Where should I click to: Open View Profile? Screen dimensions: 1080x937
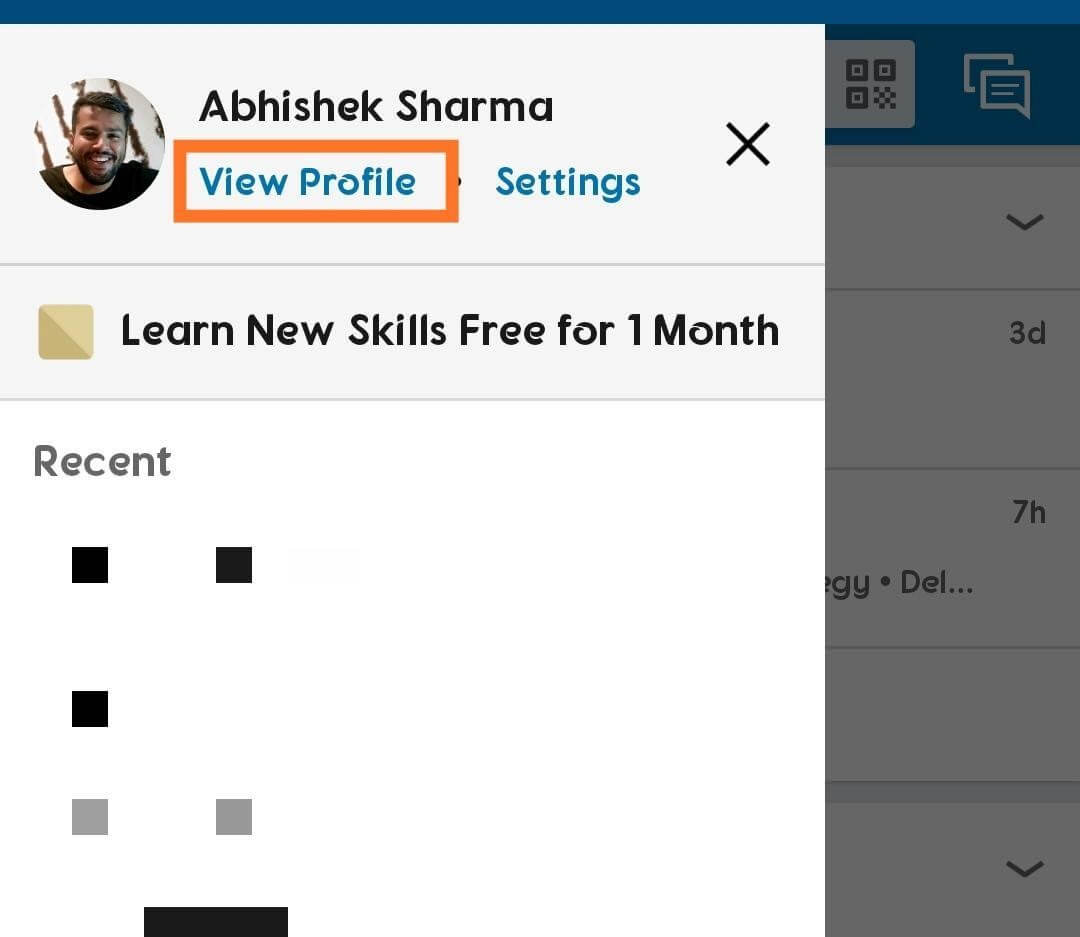pyautogui.click(x=308, y=182)
